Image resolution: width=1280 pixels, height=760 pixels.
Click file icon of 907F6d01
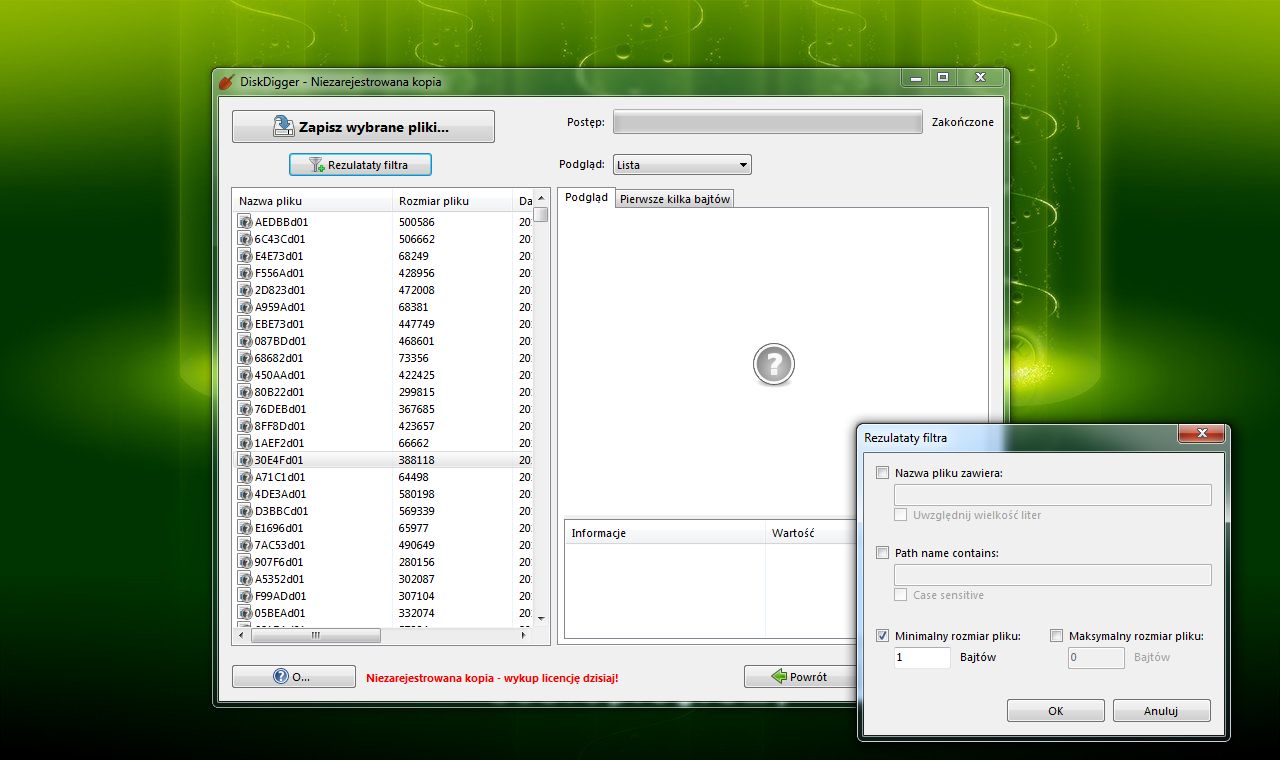[x=245, y=562]
